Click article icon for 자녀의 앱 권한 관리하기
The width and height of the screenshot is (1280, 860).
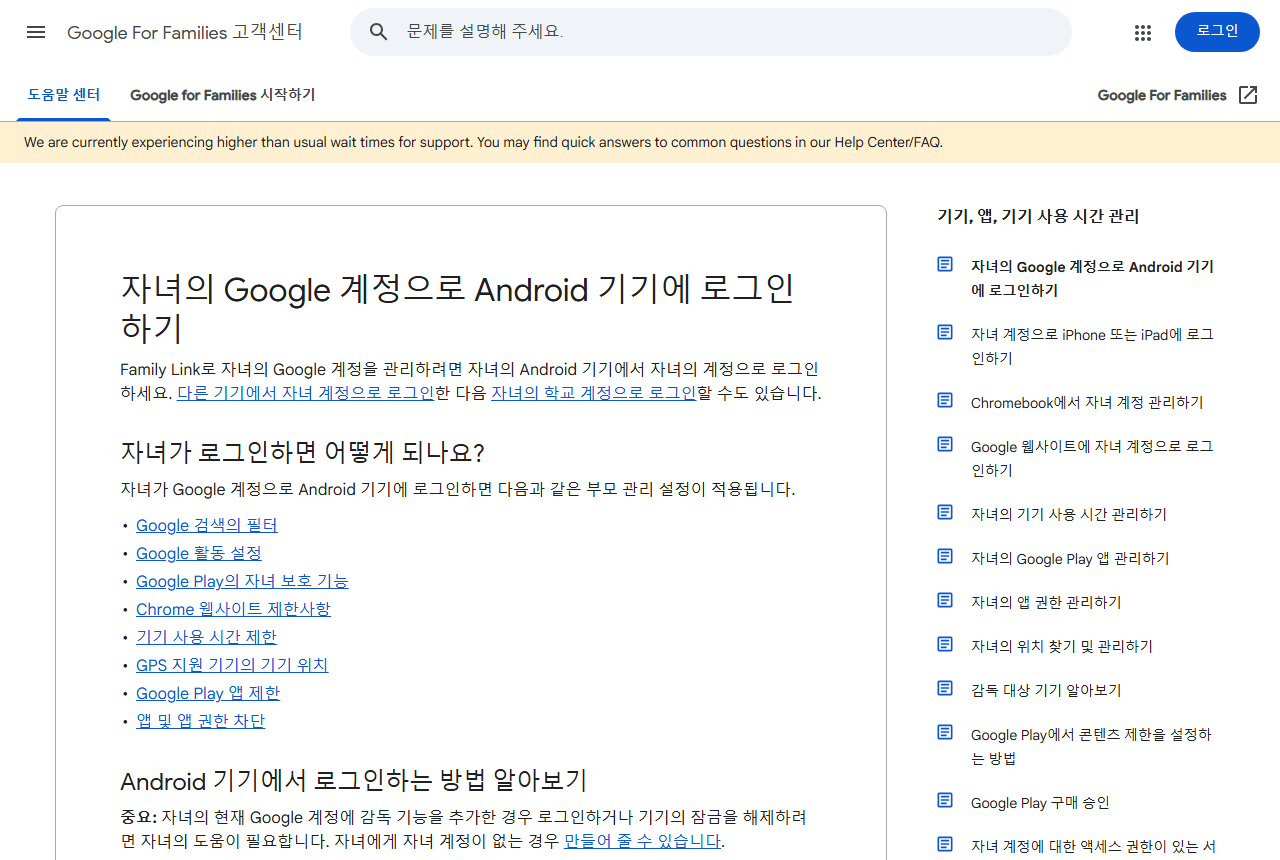click(945, 601)
